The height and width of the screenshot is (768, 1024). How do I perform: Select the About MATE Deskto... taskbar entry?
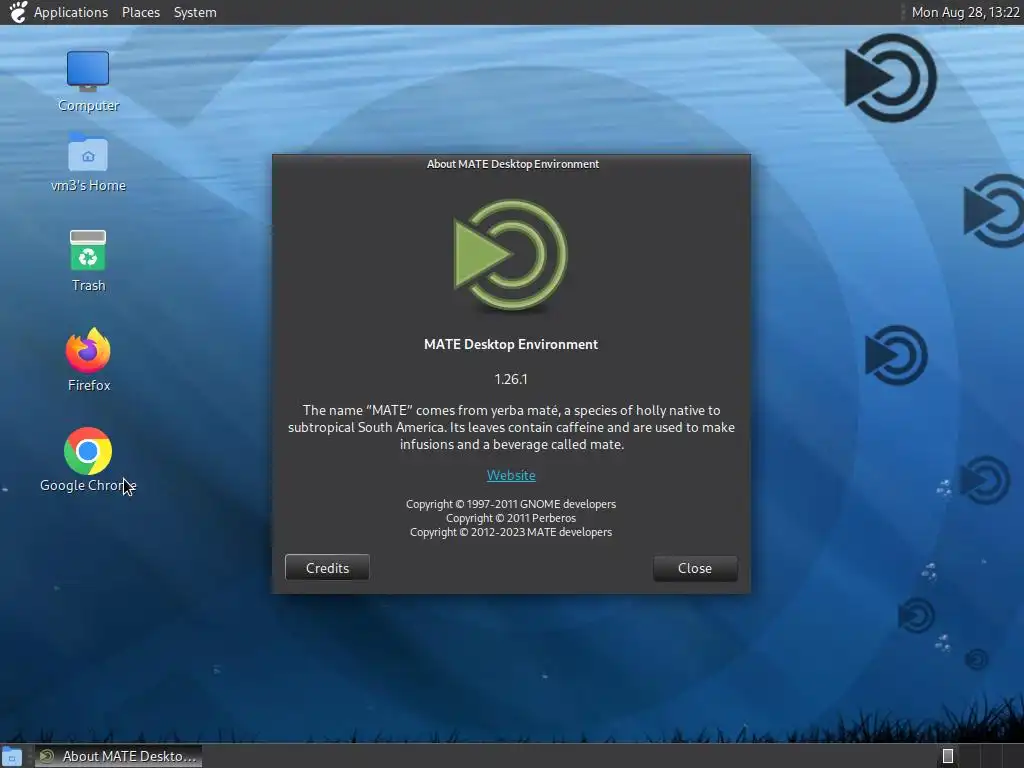[x=118, y=756]
